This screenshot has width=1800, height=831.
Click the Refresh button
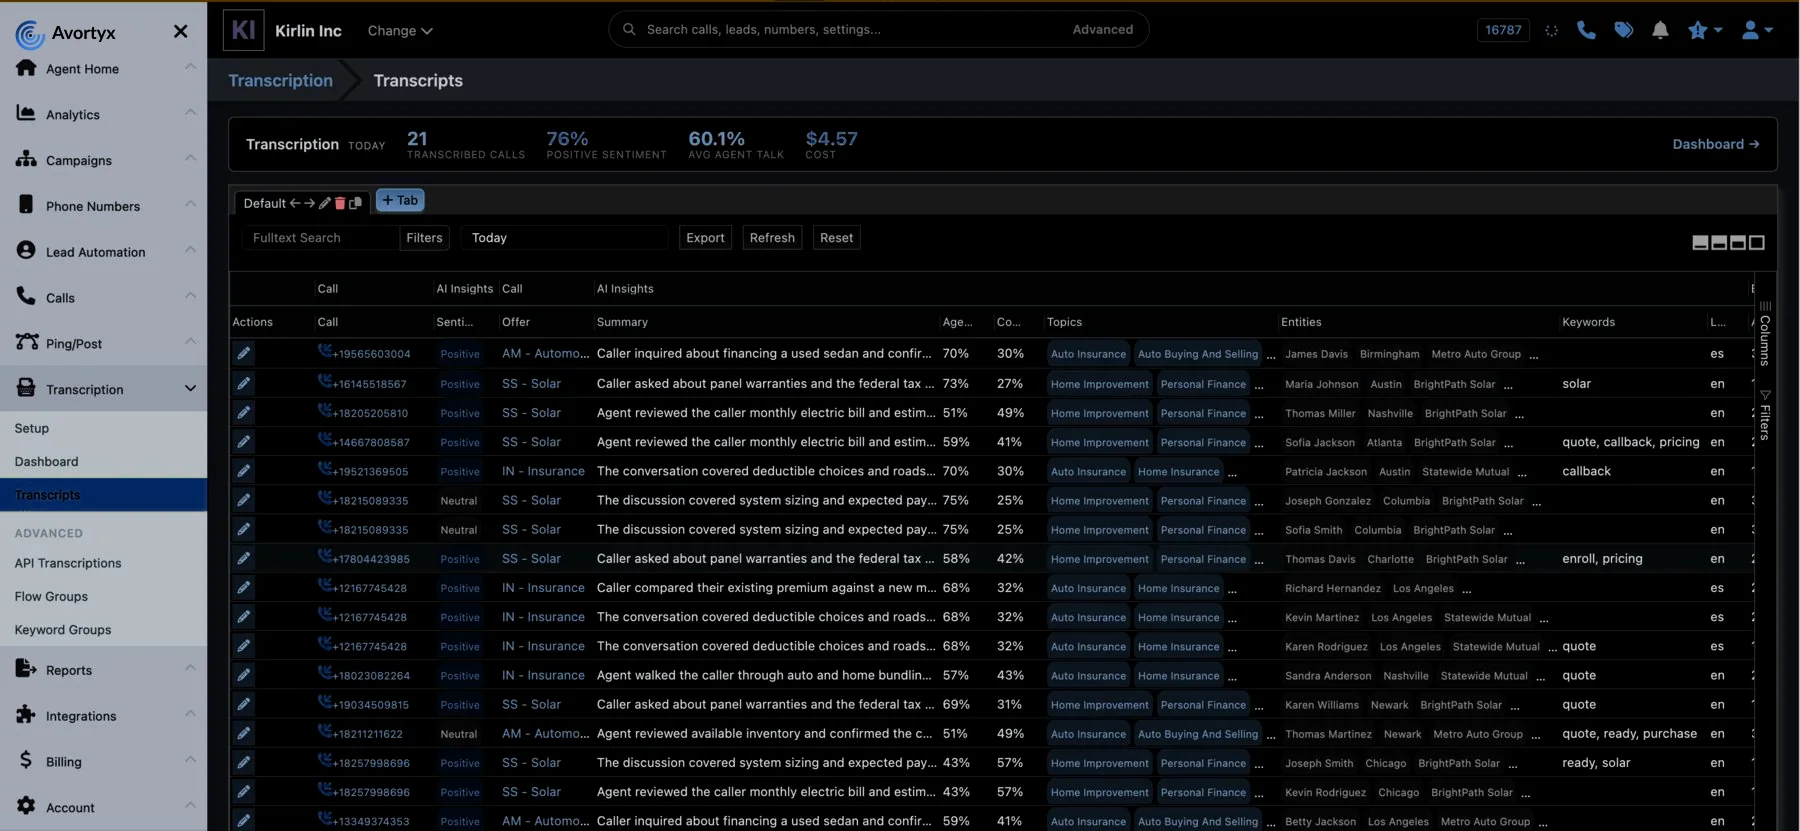click(772, 238)
